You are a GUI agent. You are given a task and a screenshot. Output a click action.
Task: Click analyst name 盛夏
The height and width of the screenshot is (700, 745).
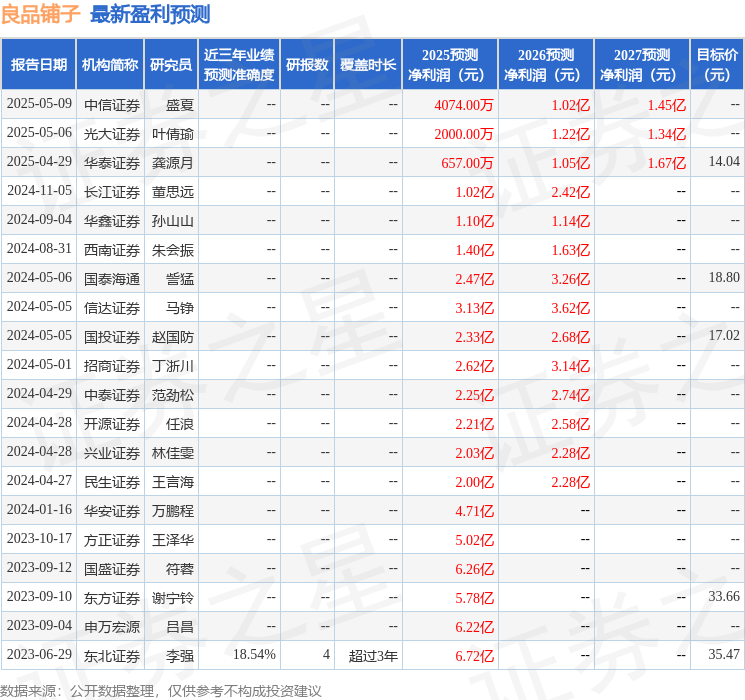coord(180,105)
